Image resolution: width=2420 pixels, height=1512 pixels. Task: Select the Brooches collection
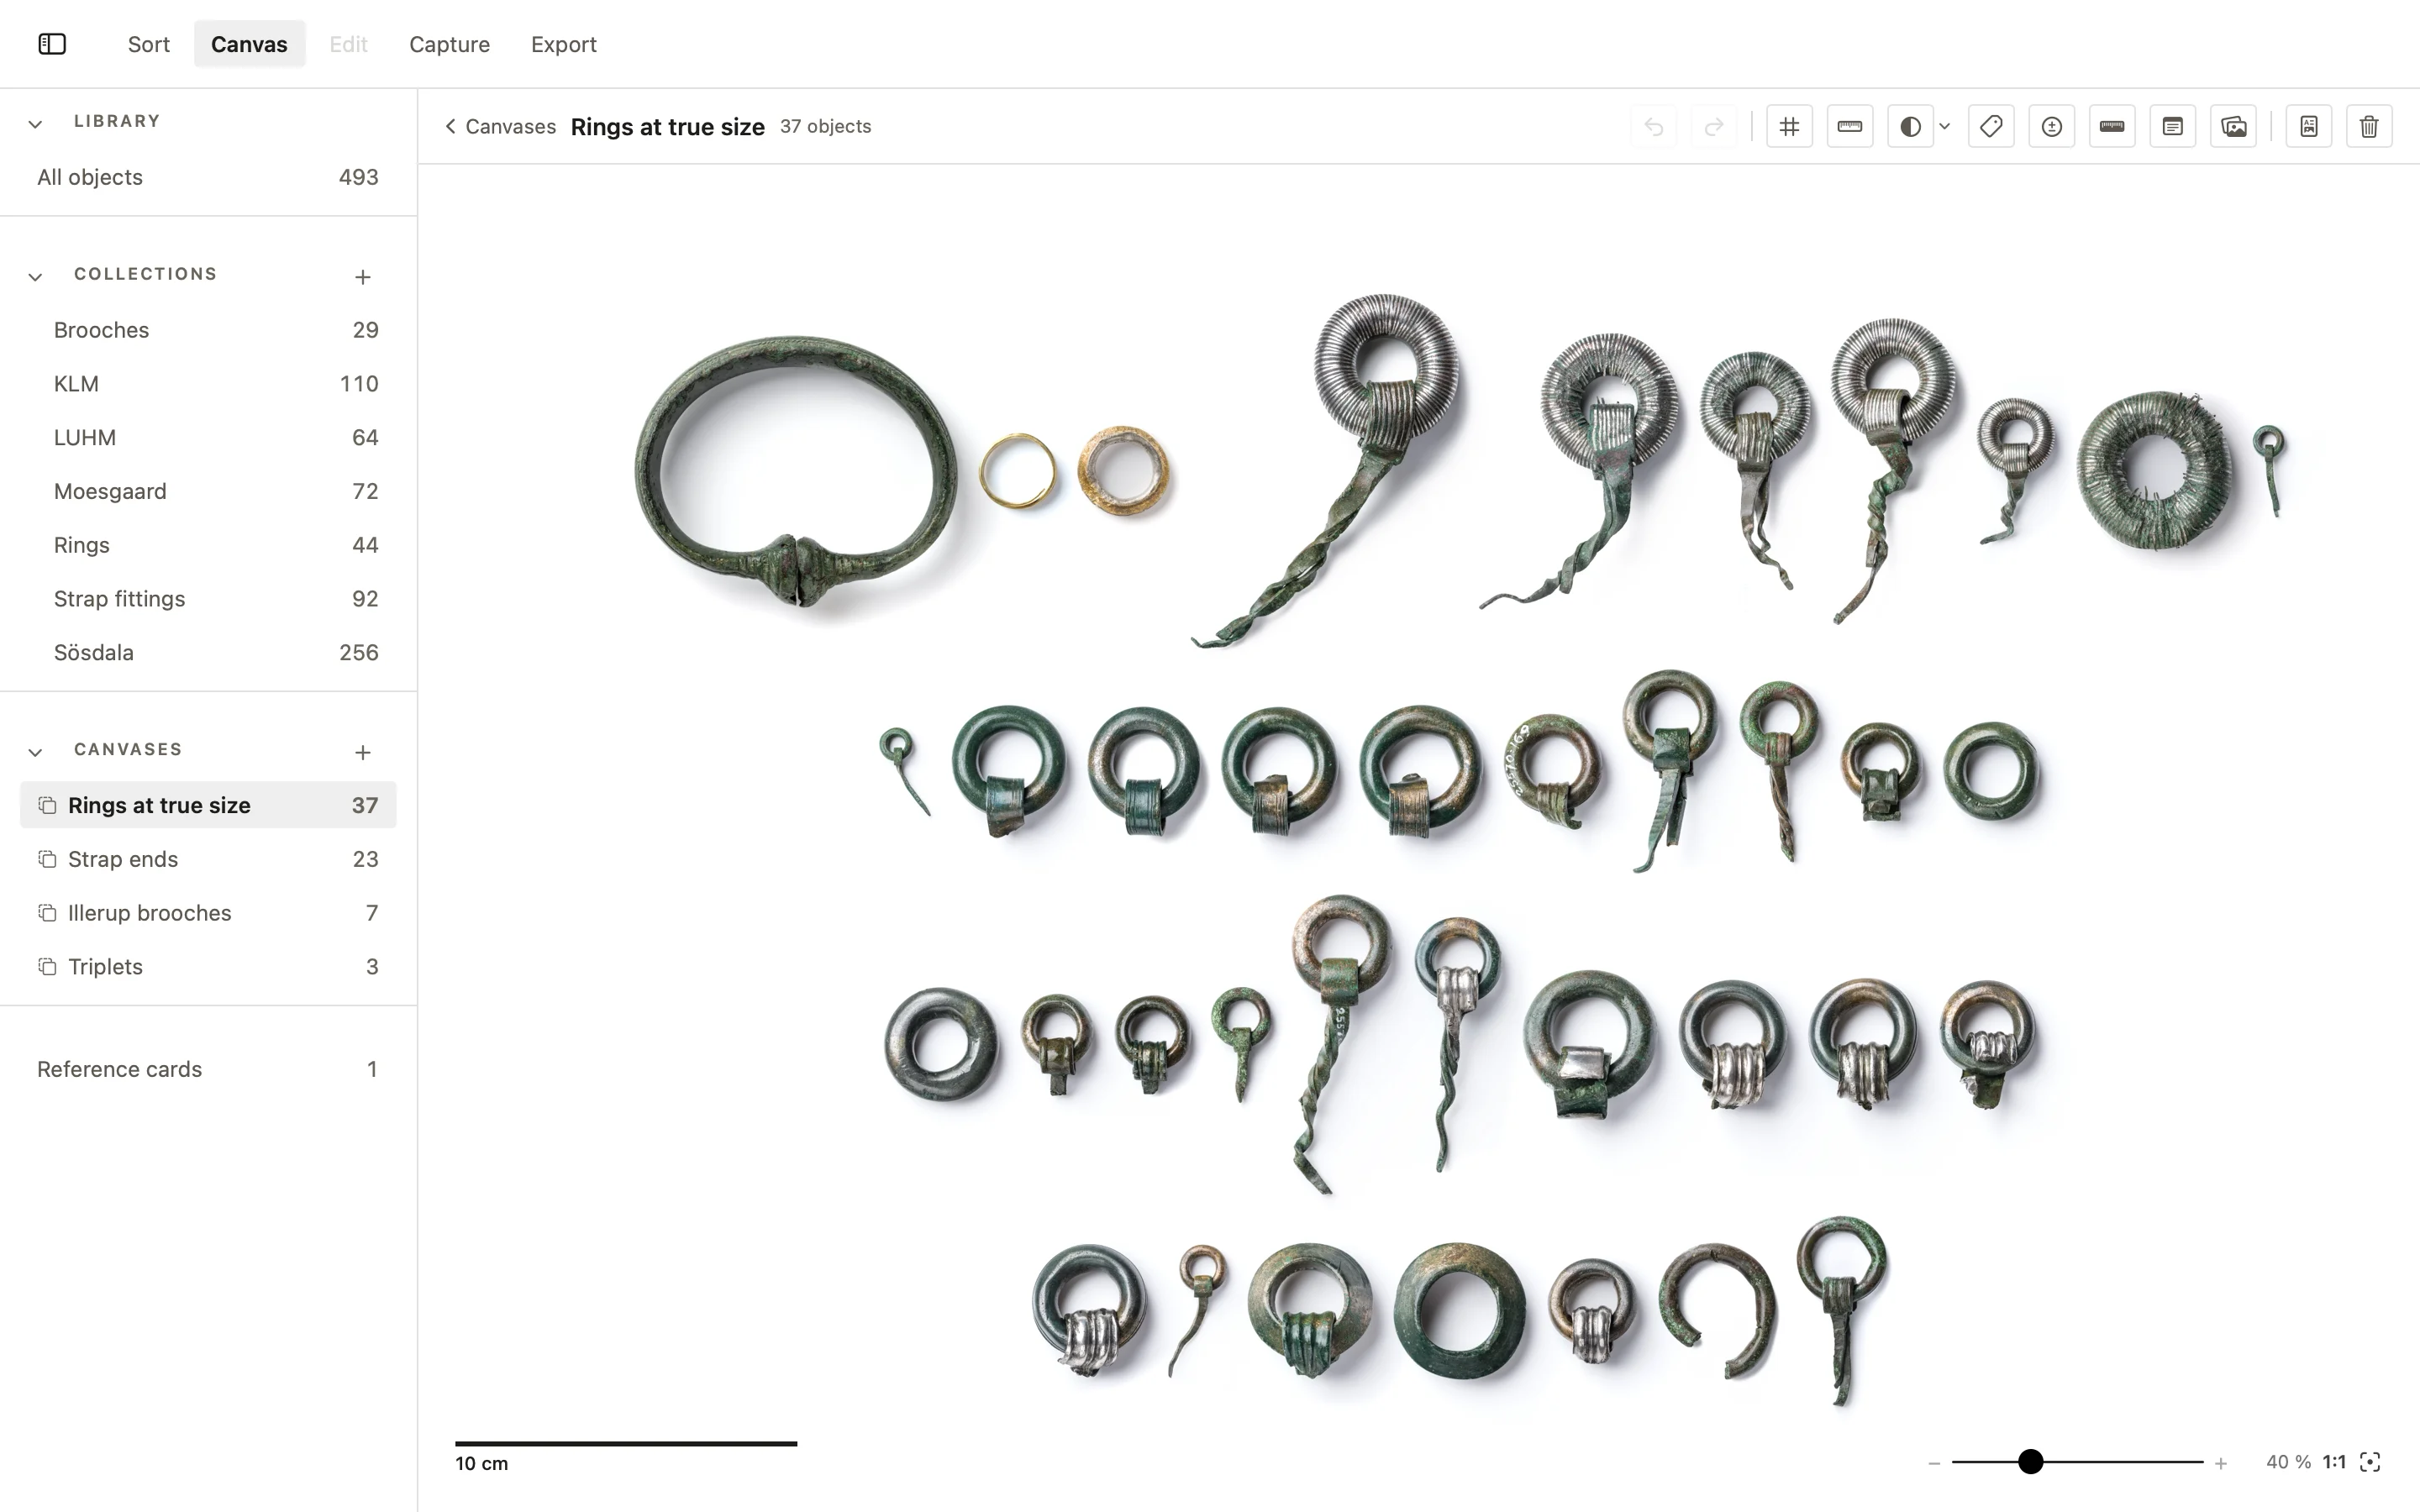208,330
